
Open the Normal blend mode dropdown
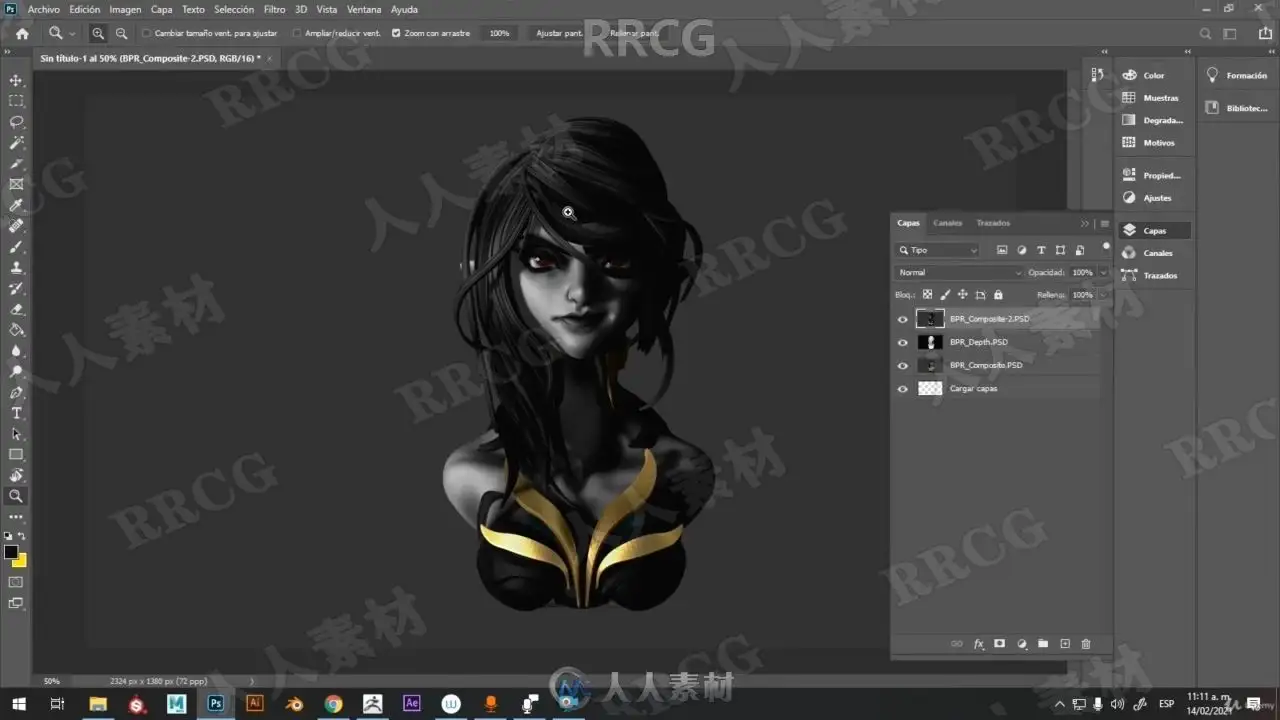tap(960, 272)
